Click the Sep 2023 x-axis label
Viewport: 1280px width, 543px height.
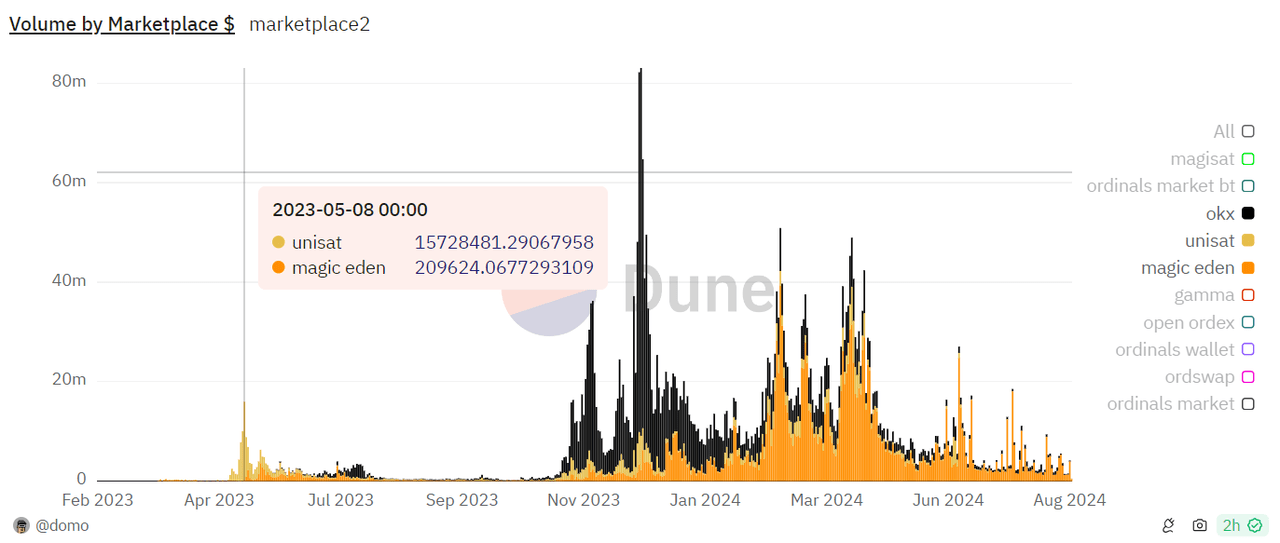tap(462, 499)
